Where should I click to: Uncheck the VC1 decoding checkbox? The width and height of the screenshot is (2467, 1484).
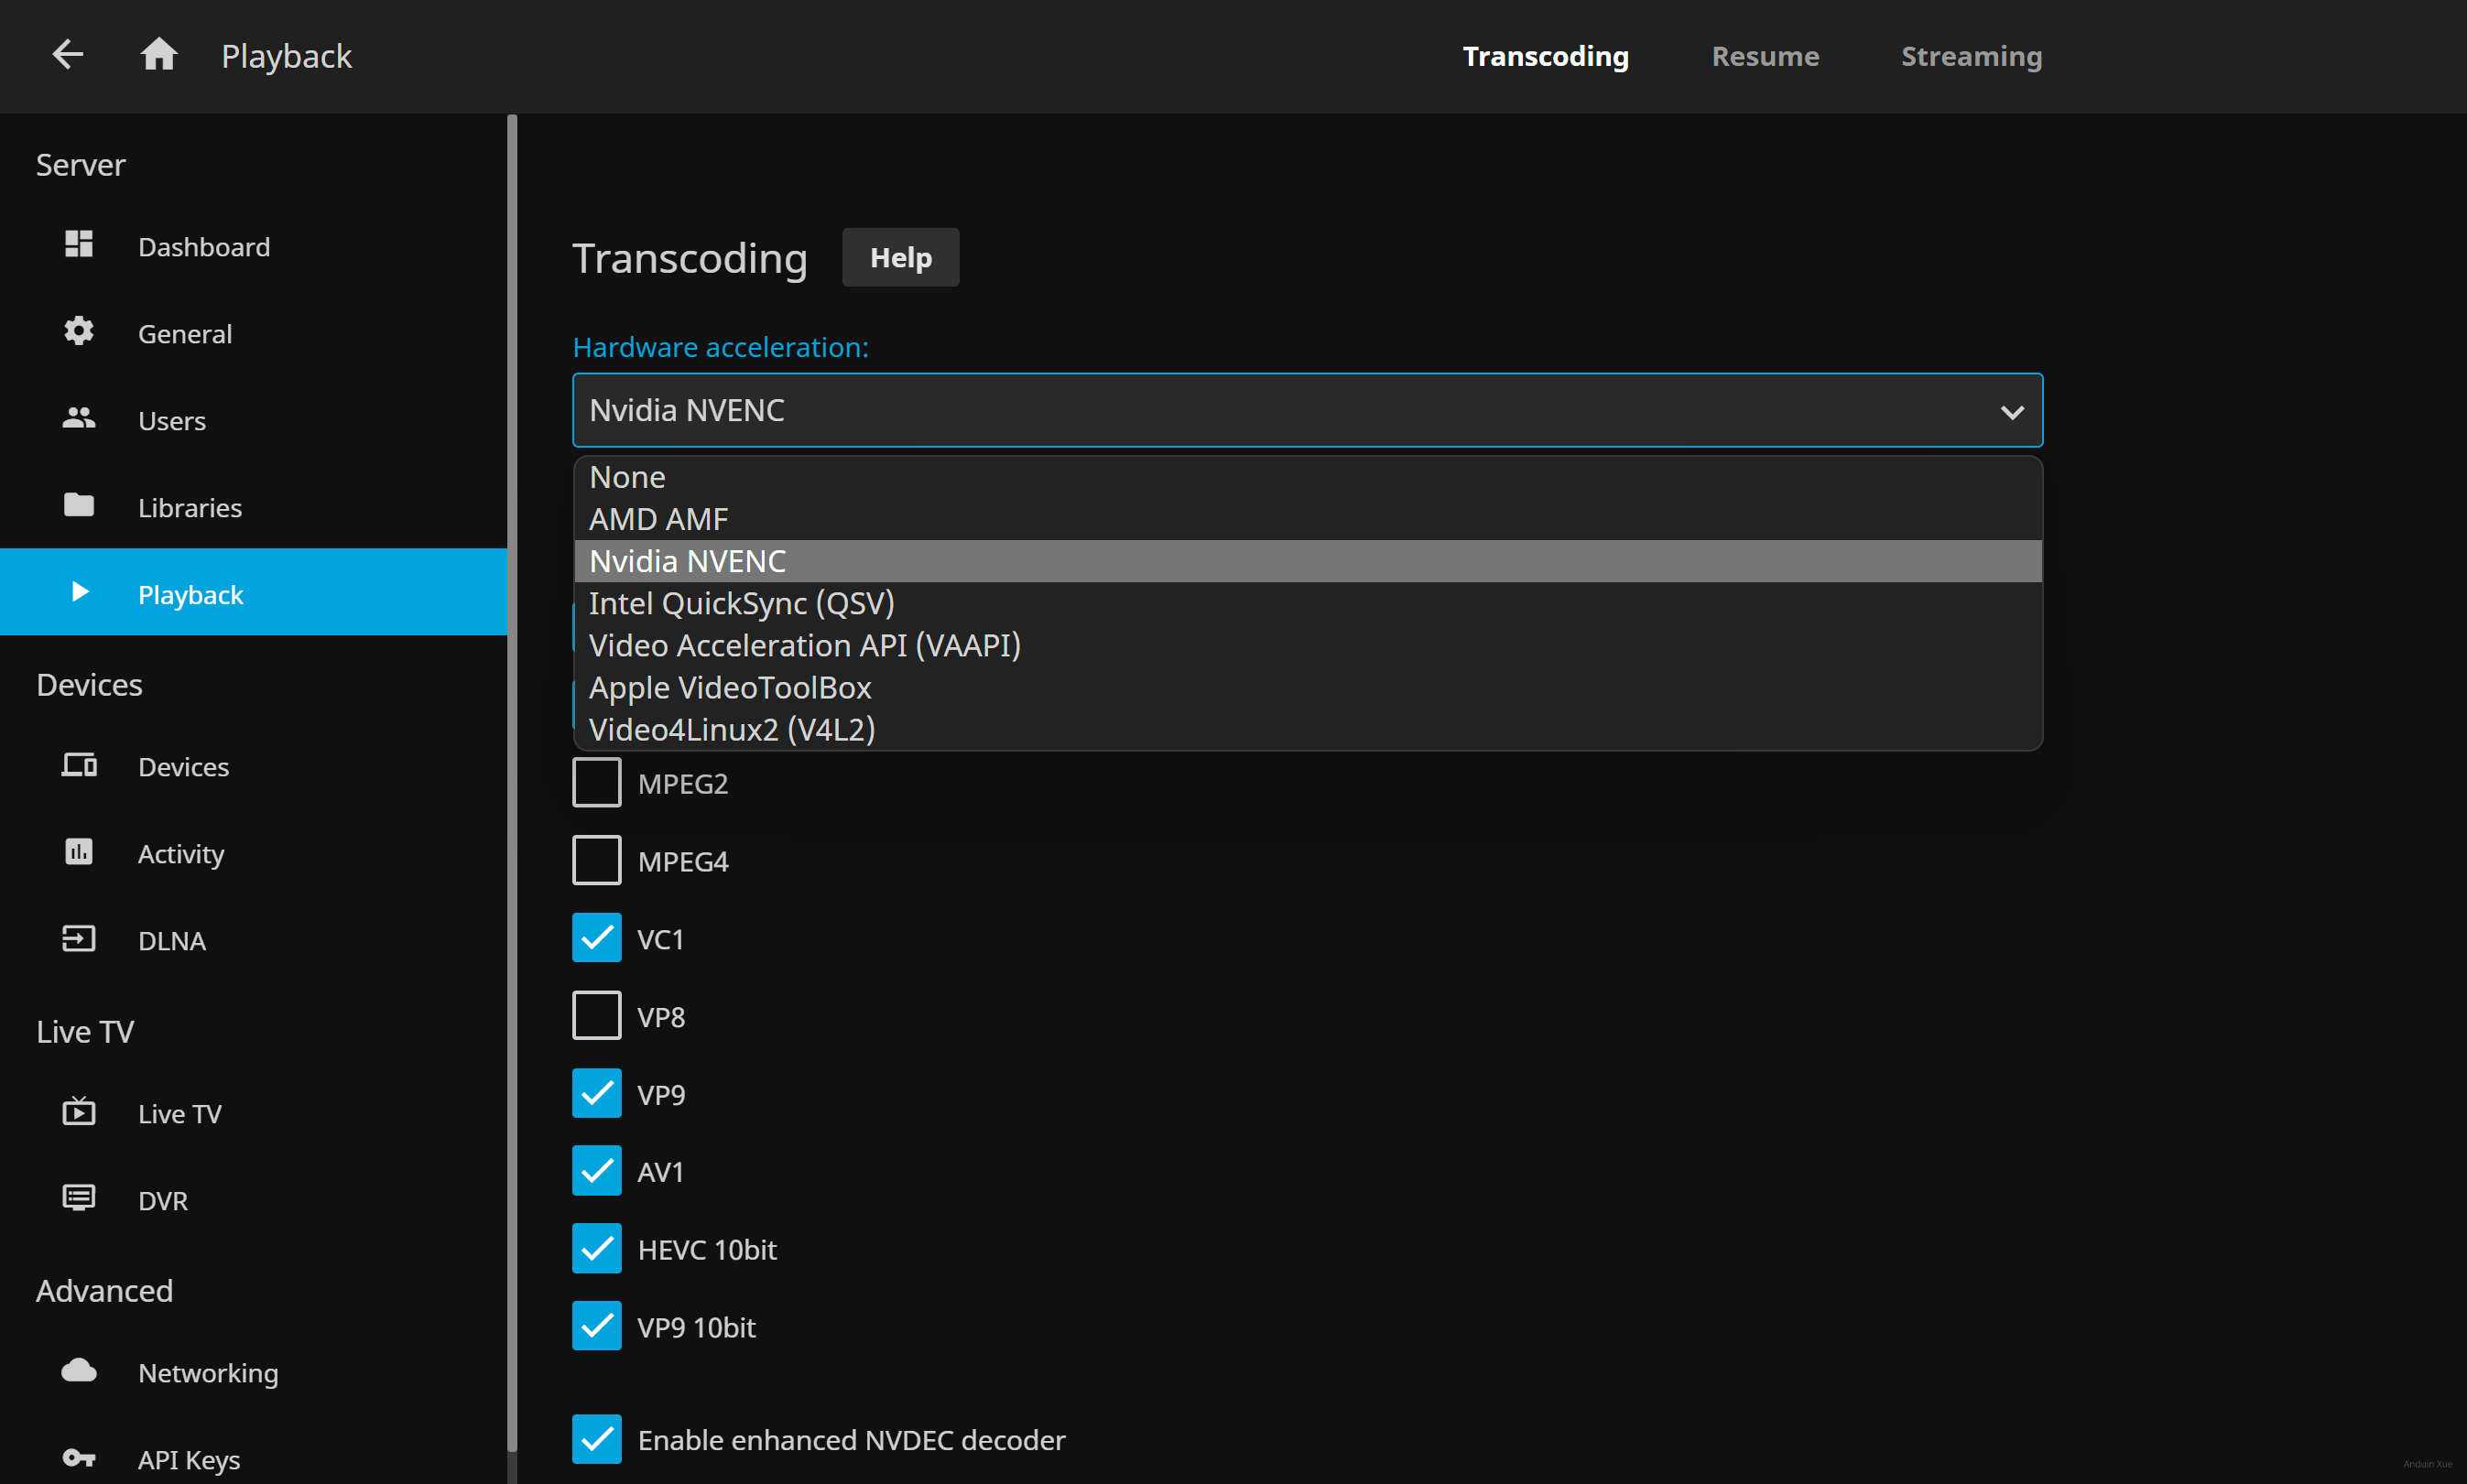(x=597, y=938)
